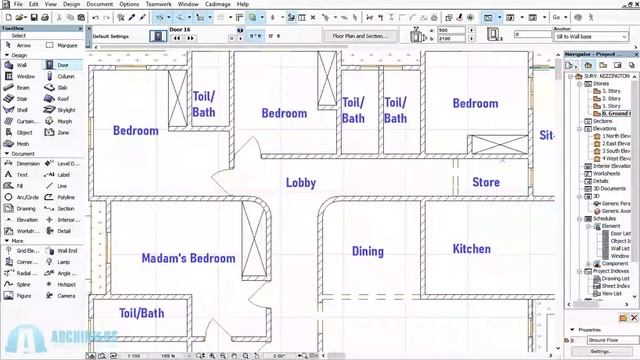Open door settings preview icon in Info Box
The height and width of the screenshot is (360, 640).
point(158,36)
